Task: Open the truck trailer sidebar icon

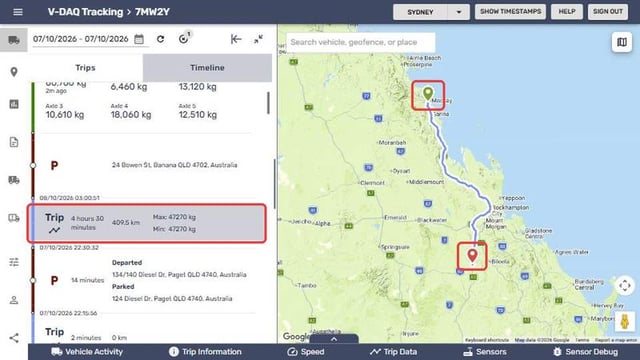Action: pyautogui.click(x=14, y=218)
